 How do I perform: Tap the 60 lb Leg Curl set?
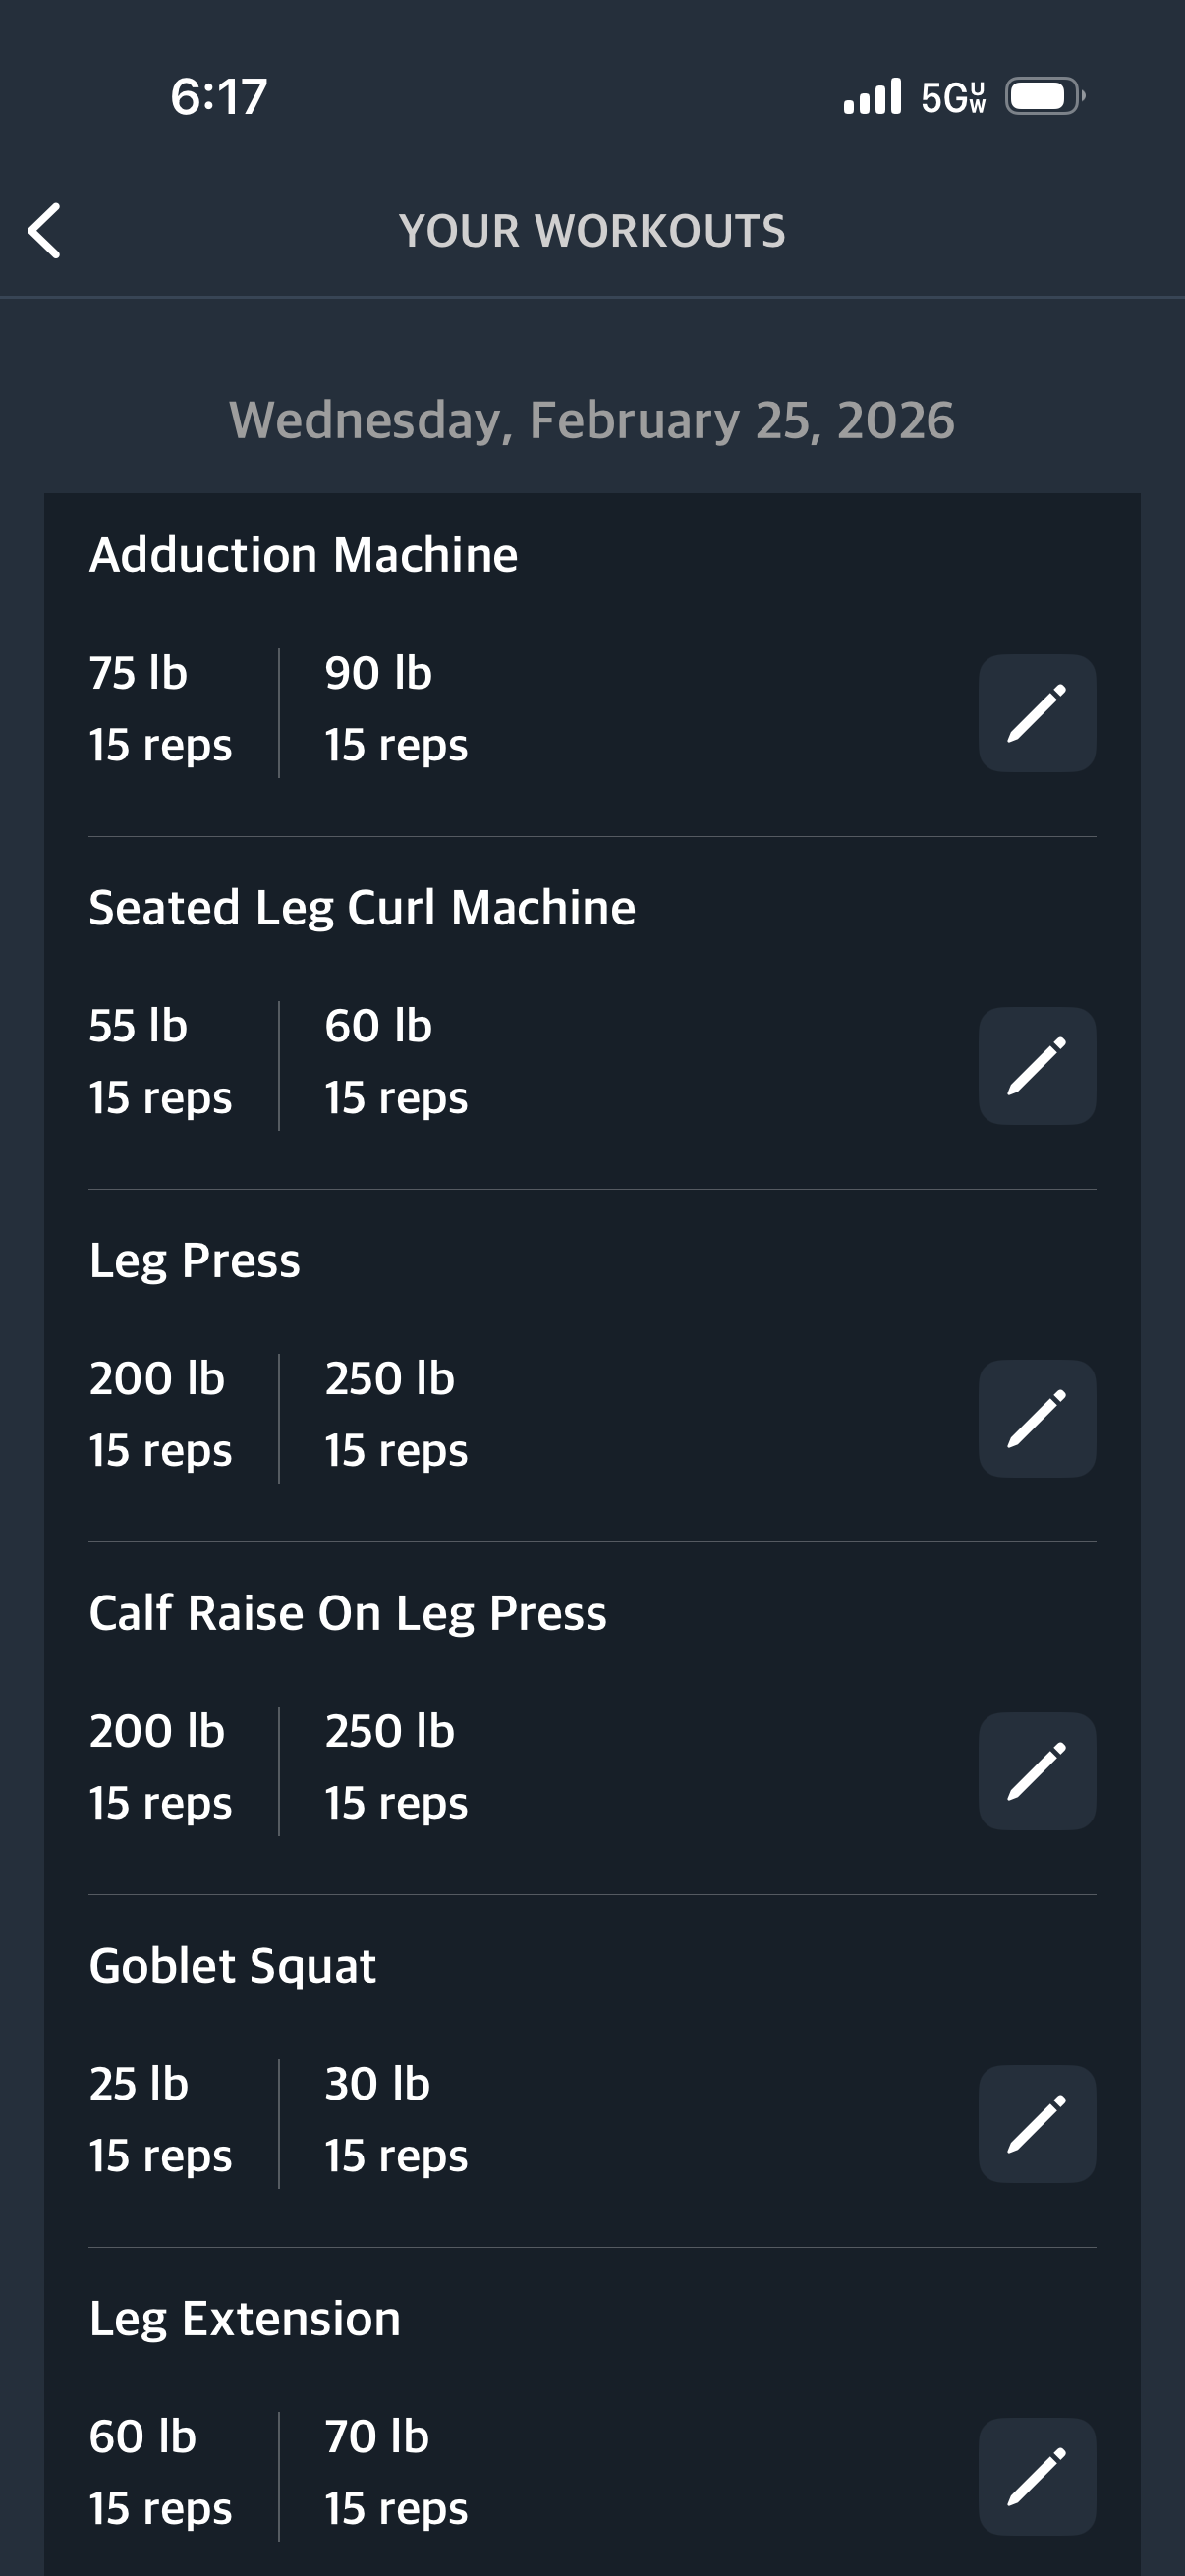tap(396, 1062)
